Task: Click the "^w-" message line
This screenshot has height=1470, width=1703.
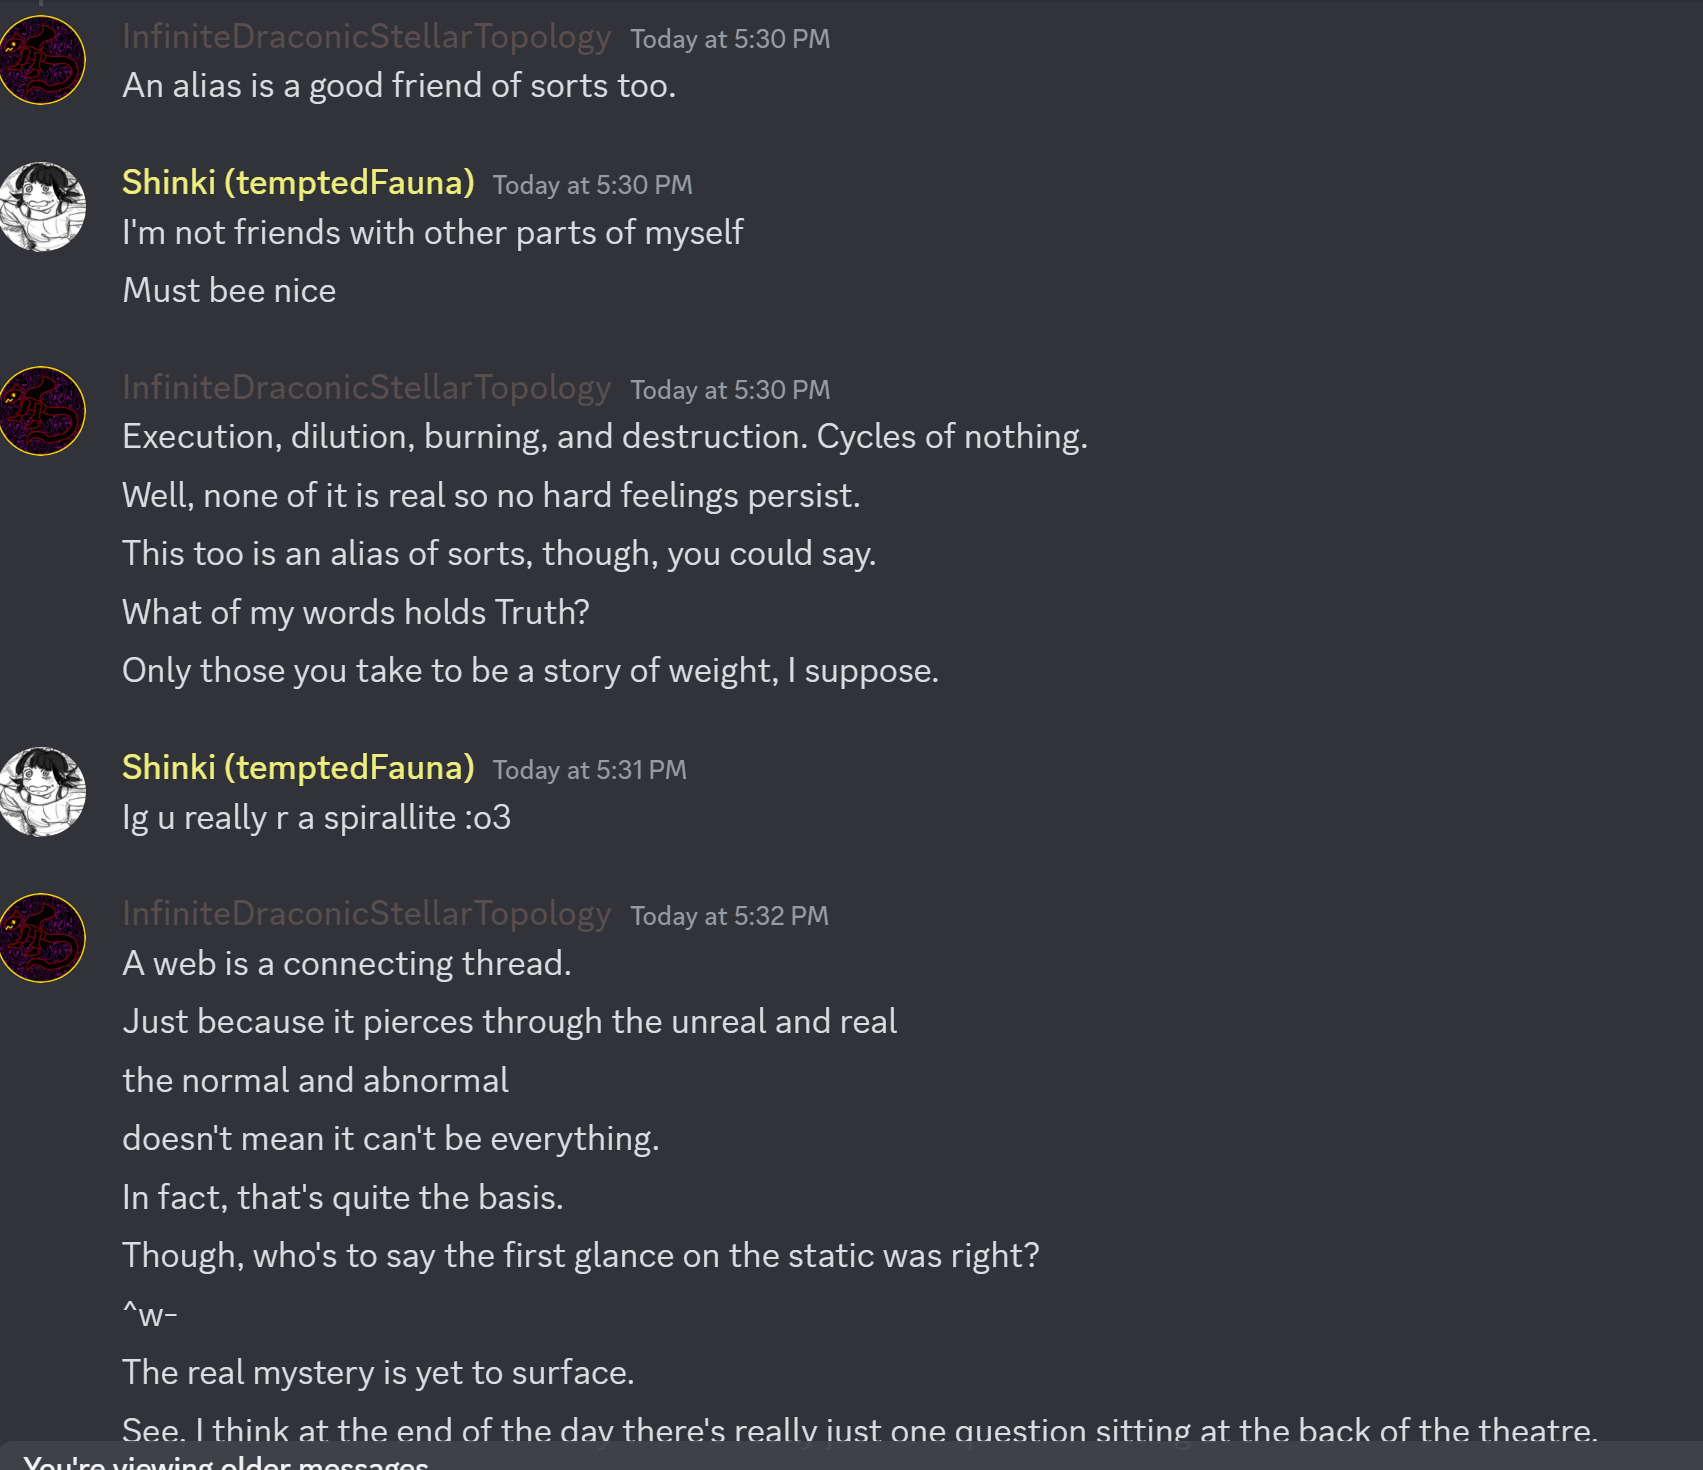Action: [150, 1314]
